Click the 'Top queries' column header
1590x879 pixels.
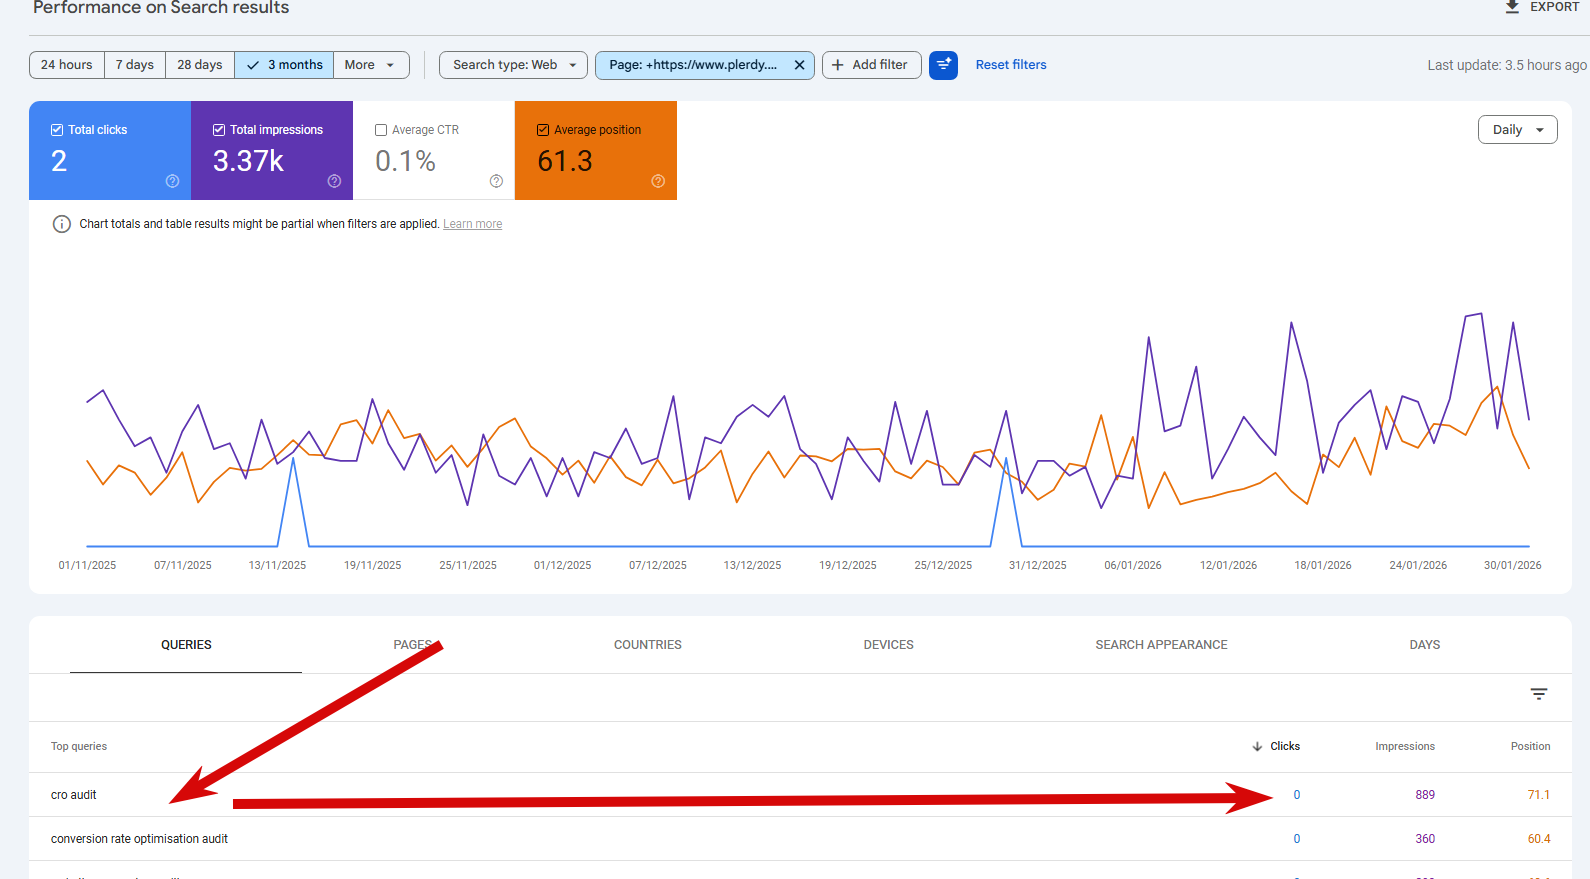[x=79, y=746]
